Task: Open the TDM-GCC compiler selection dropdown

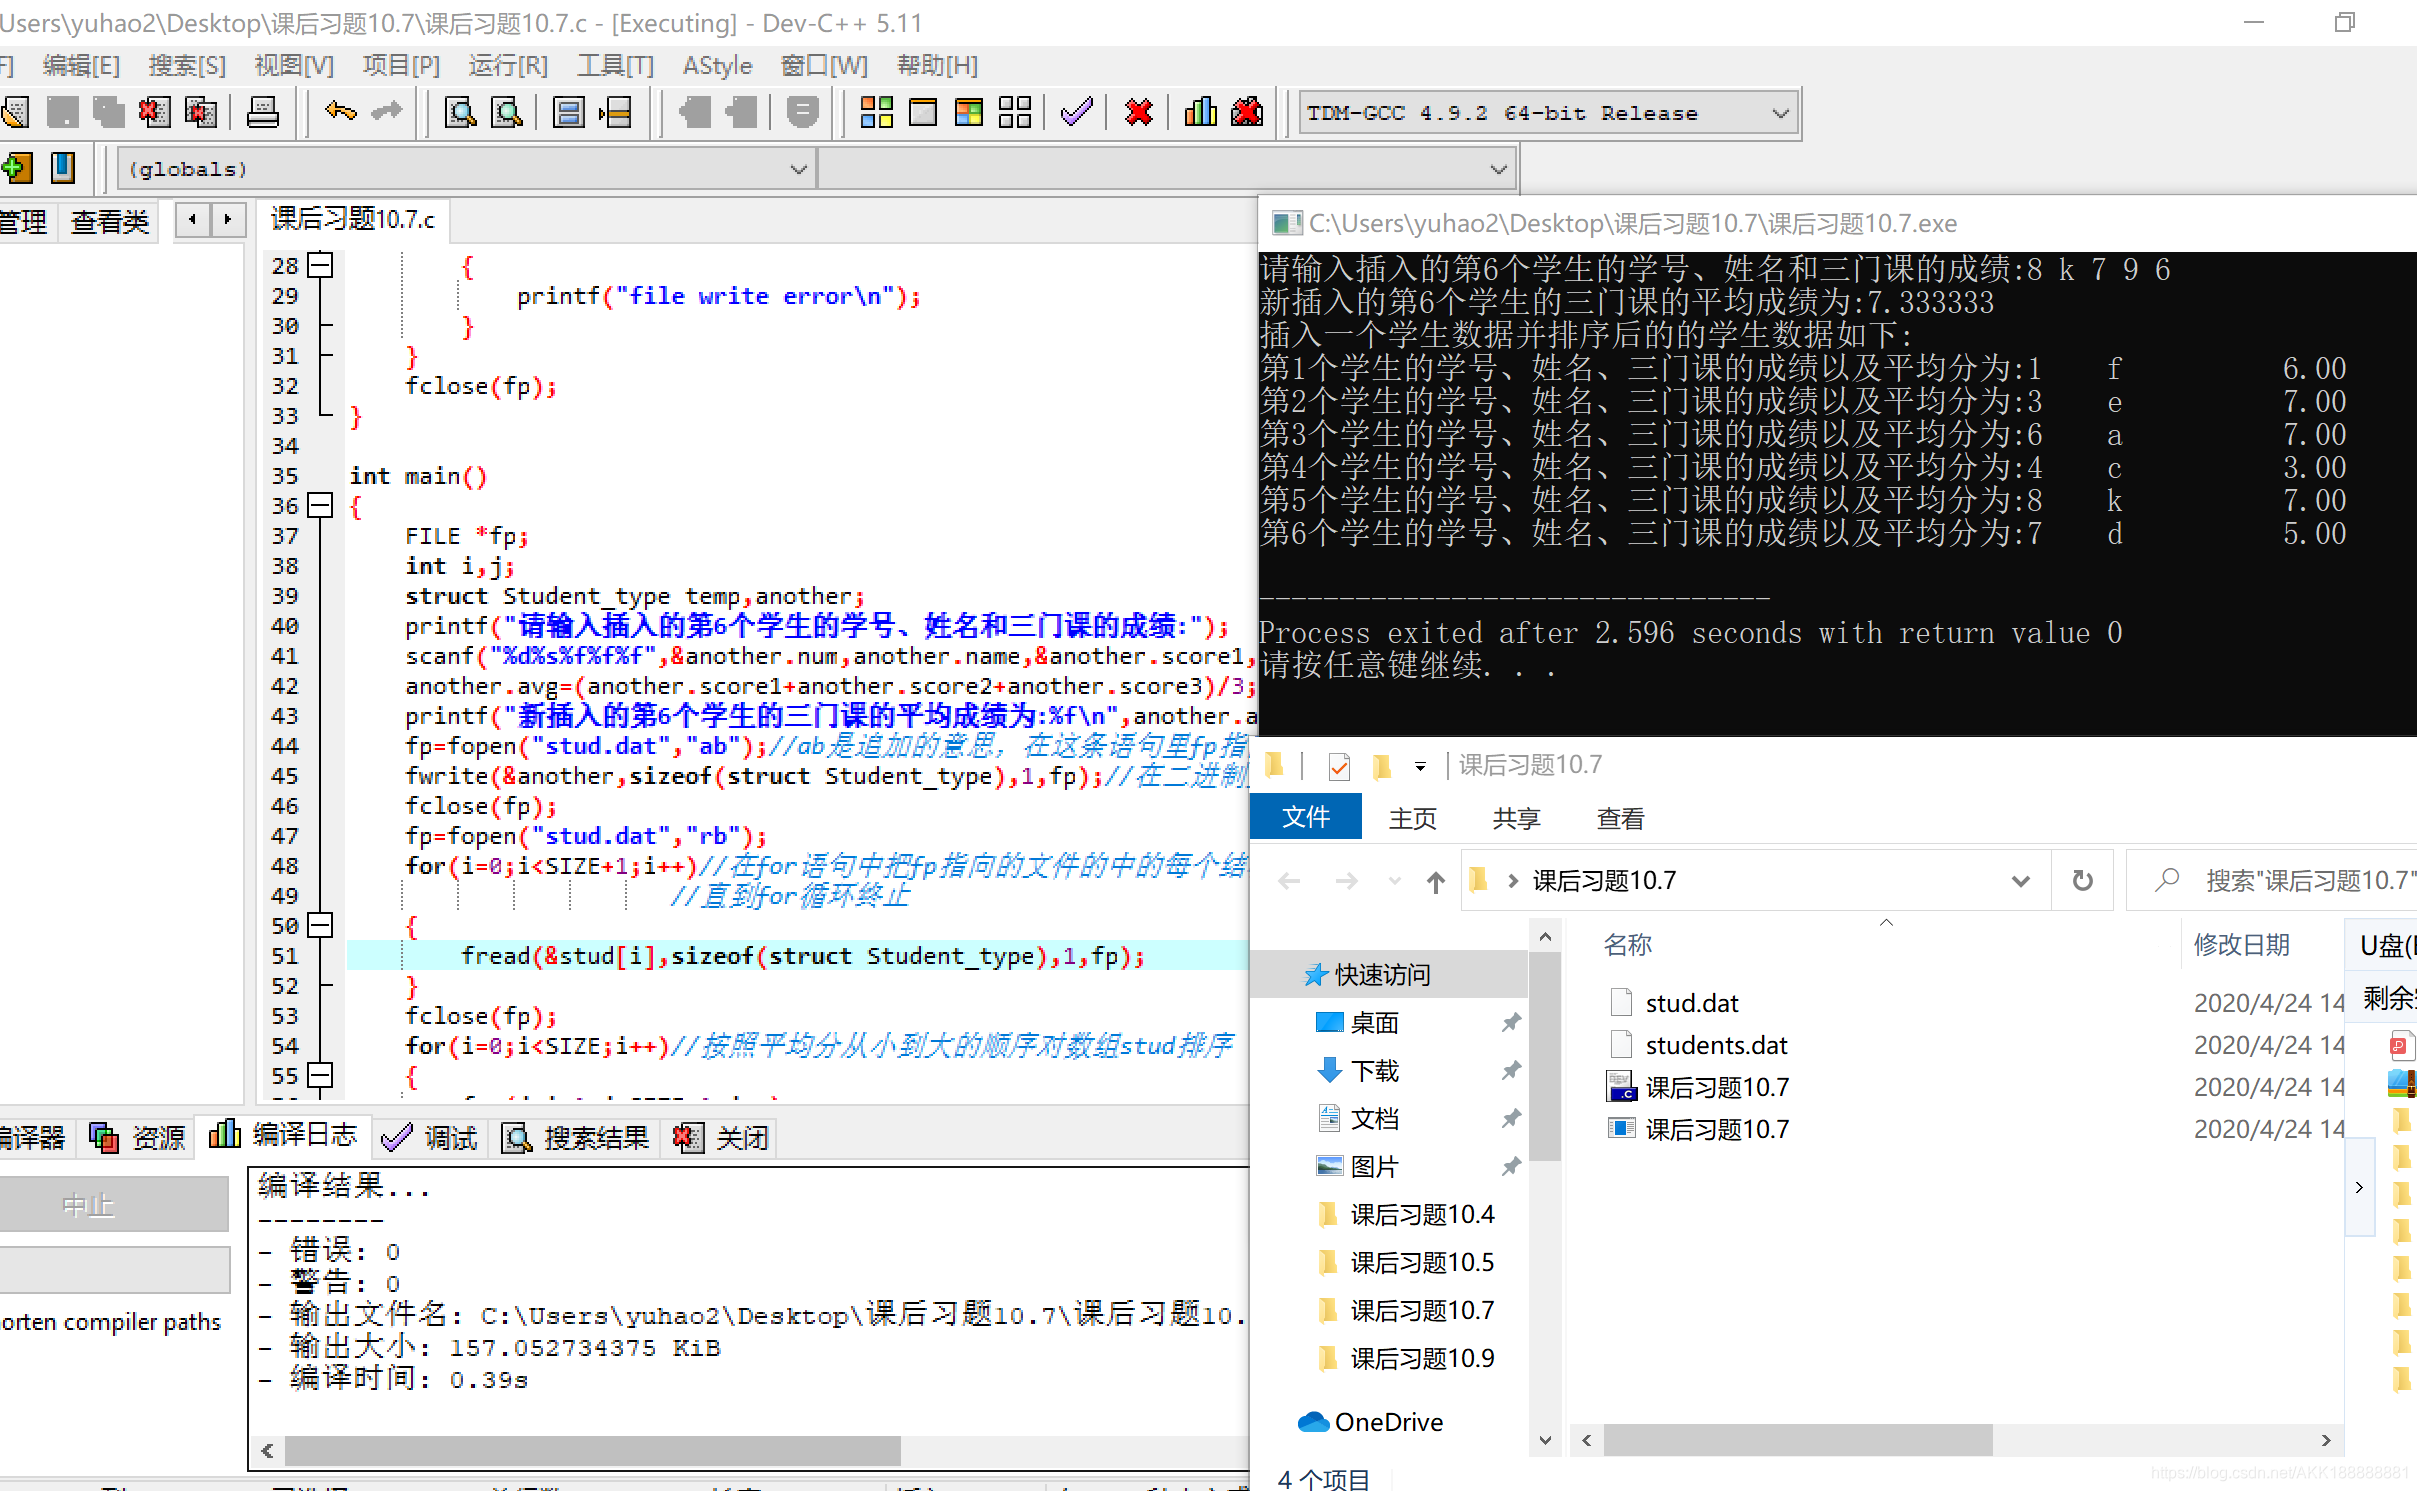Action: click(x=1549, y=113)
